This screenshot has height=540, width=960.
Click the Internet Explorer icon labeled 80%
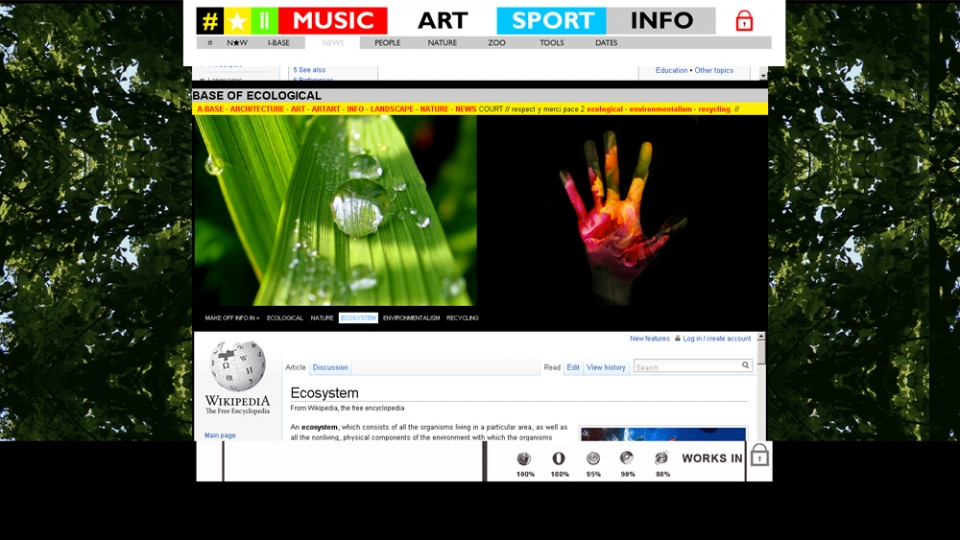662,459
